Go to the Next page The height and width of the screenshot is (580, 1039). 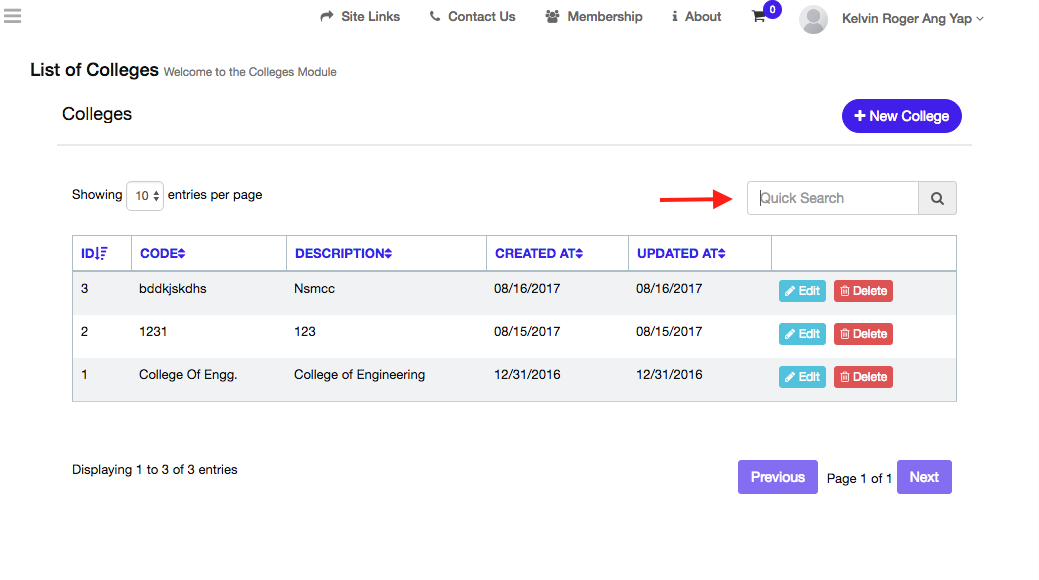coord(923,477)
